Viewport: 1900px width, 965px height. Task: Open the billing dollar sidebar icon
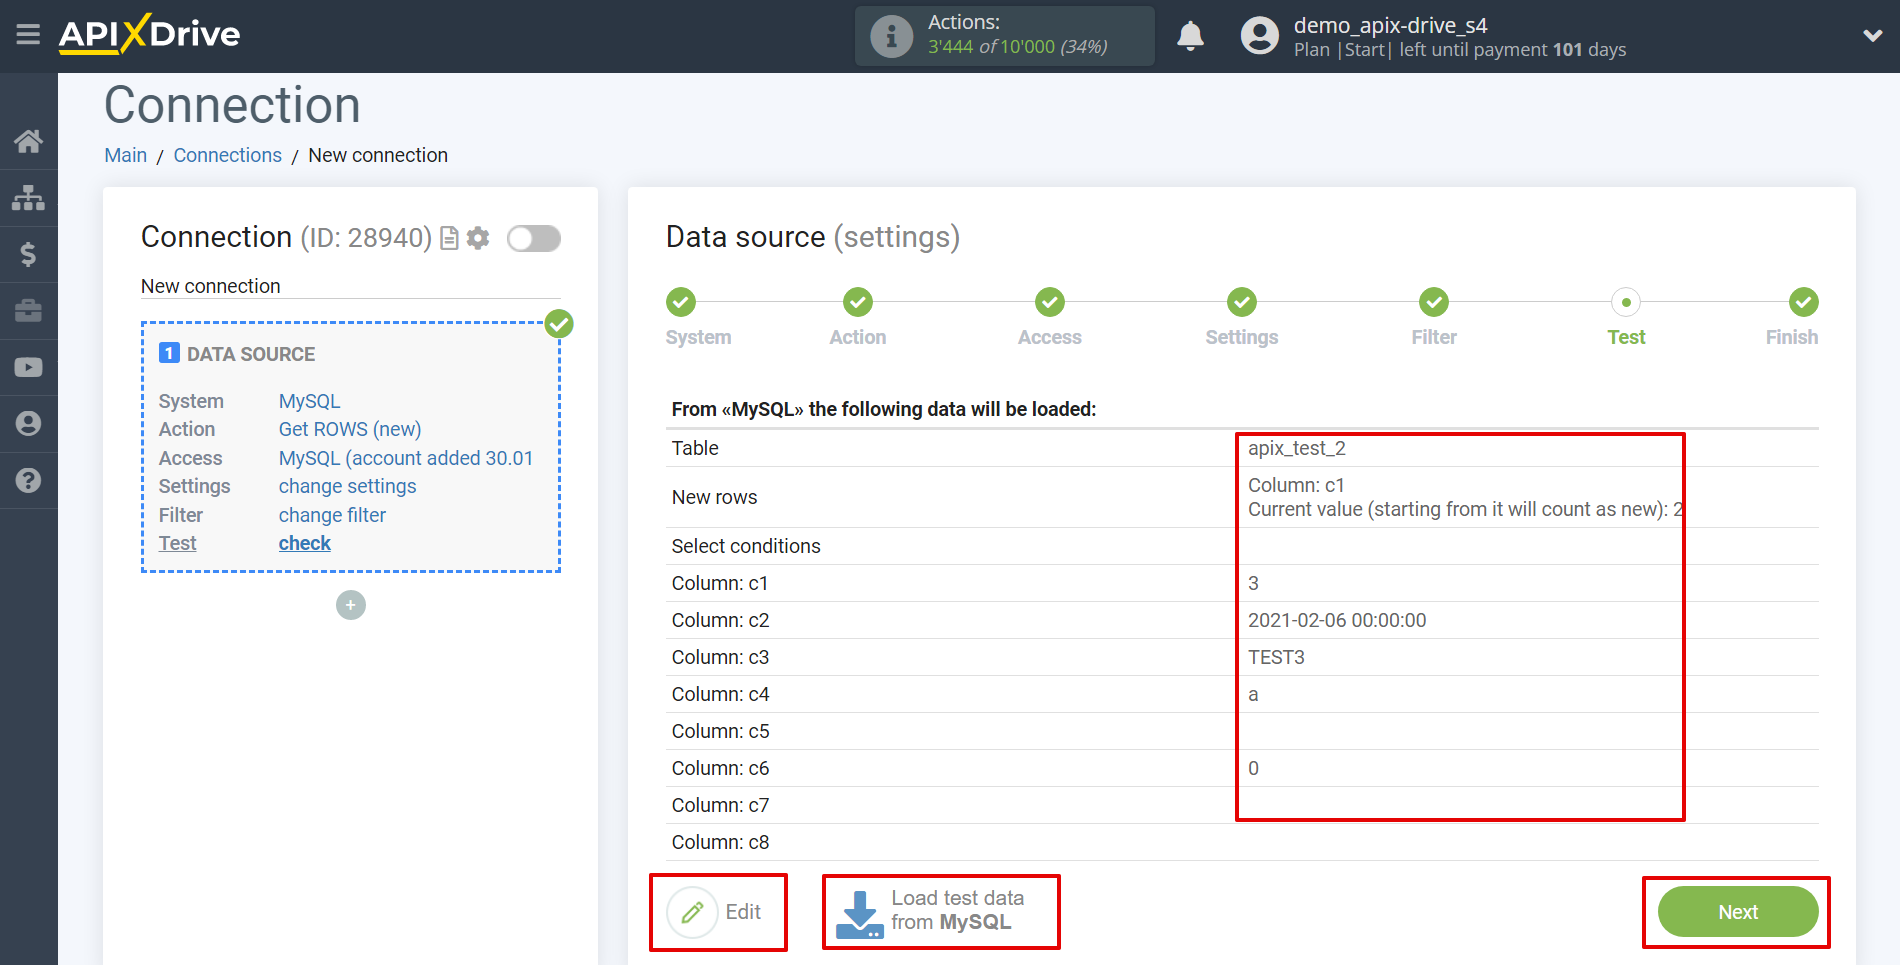[x=28, y=254]
